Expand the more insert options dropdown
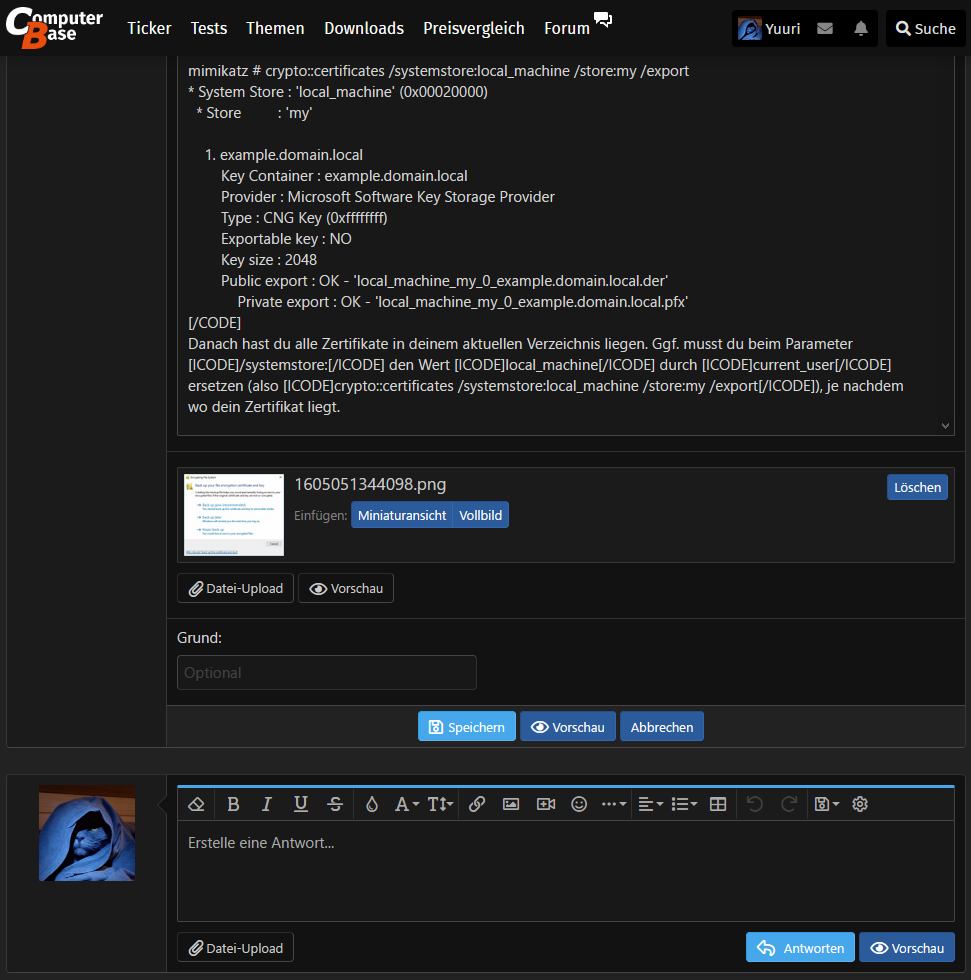The width and height of the screenshot is (971, 980). coord(614,804)
